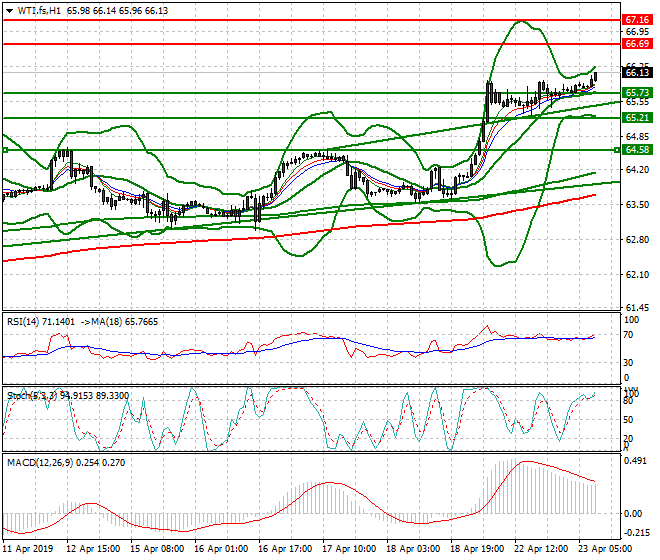Viewport: 660px width, 560px height.
Task: Select the green 65.73 price level label
Action: pos(637,92)
